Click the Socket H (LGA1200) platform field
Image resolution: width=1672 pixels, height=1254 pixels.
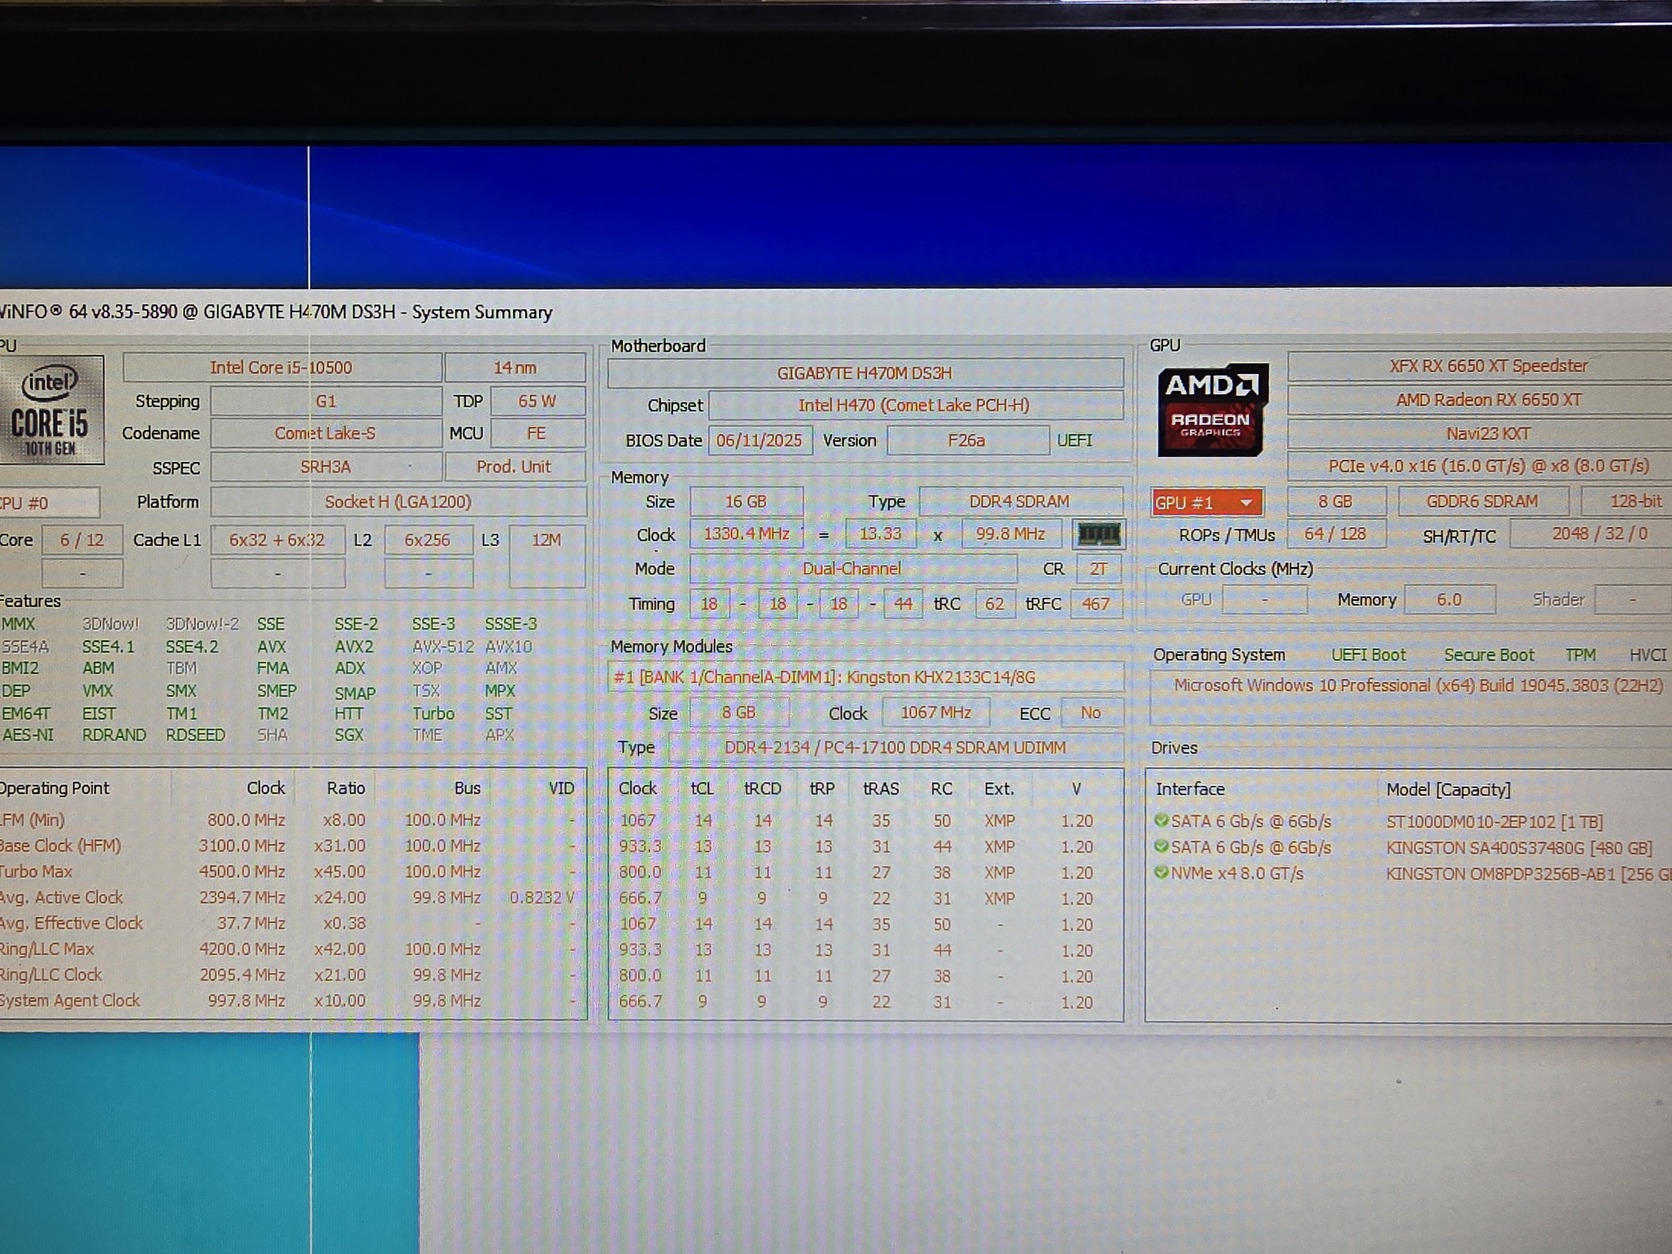click(398, 502)
